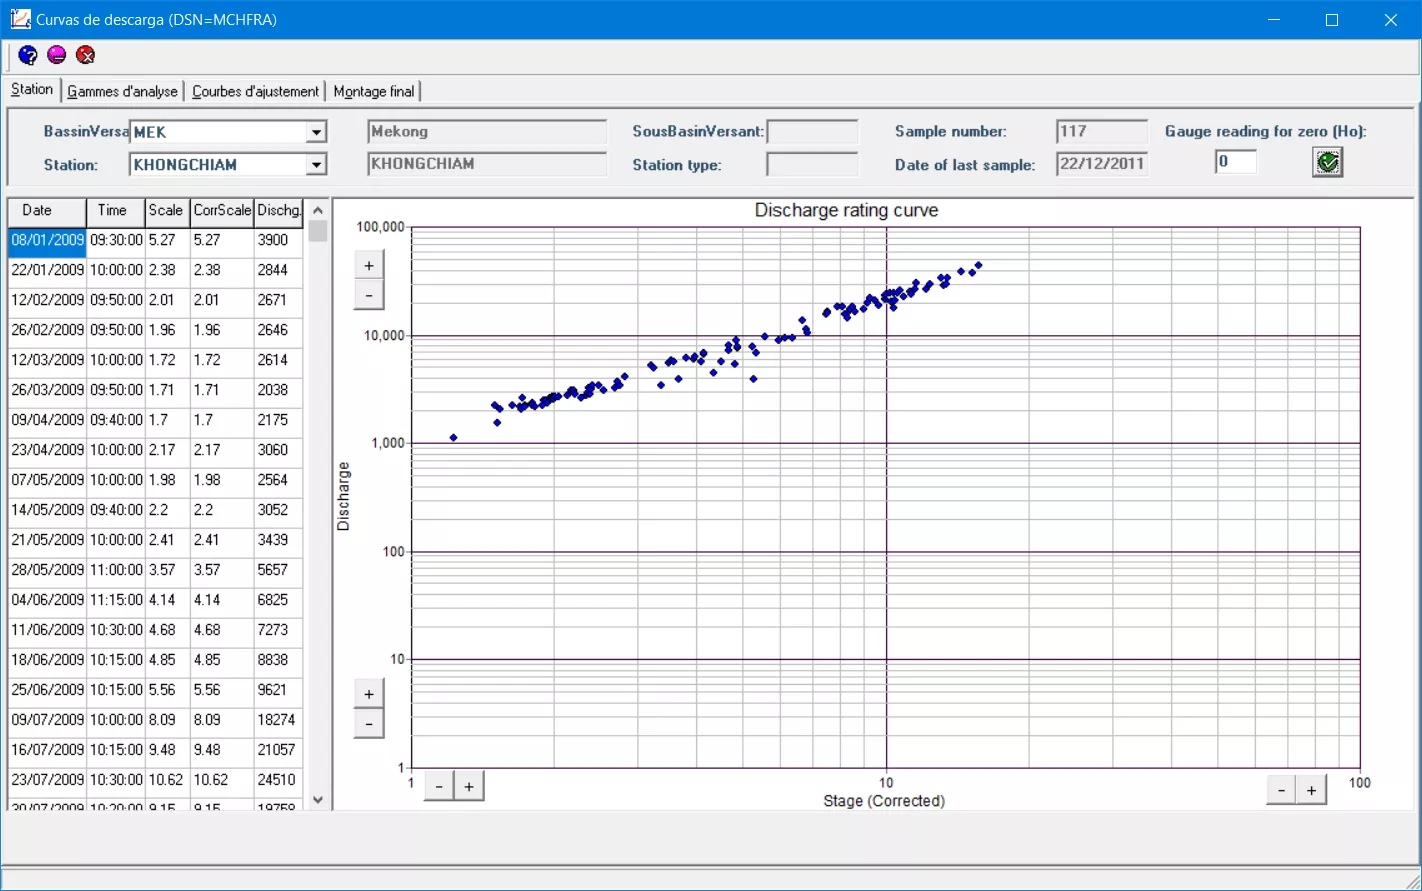Click the Gauge reading for zero input field
Viewport: 1422px width, 891px height.
tap(1235, 162)
